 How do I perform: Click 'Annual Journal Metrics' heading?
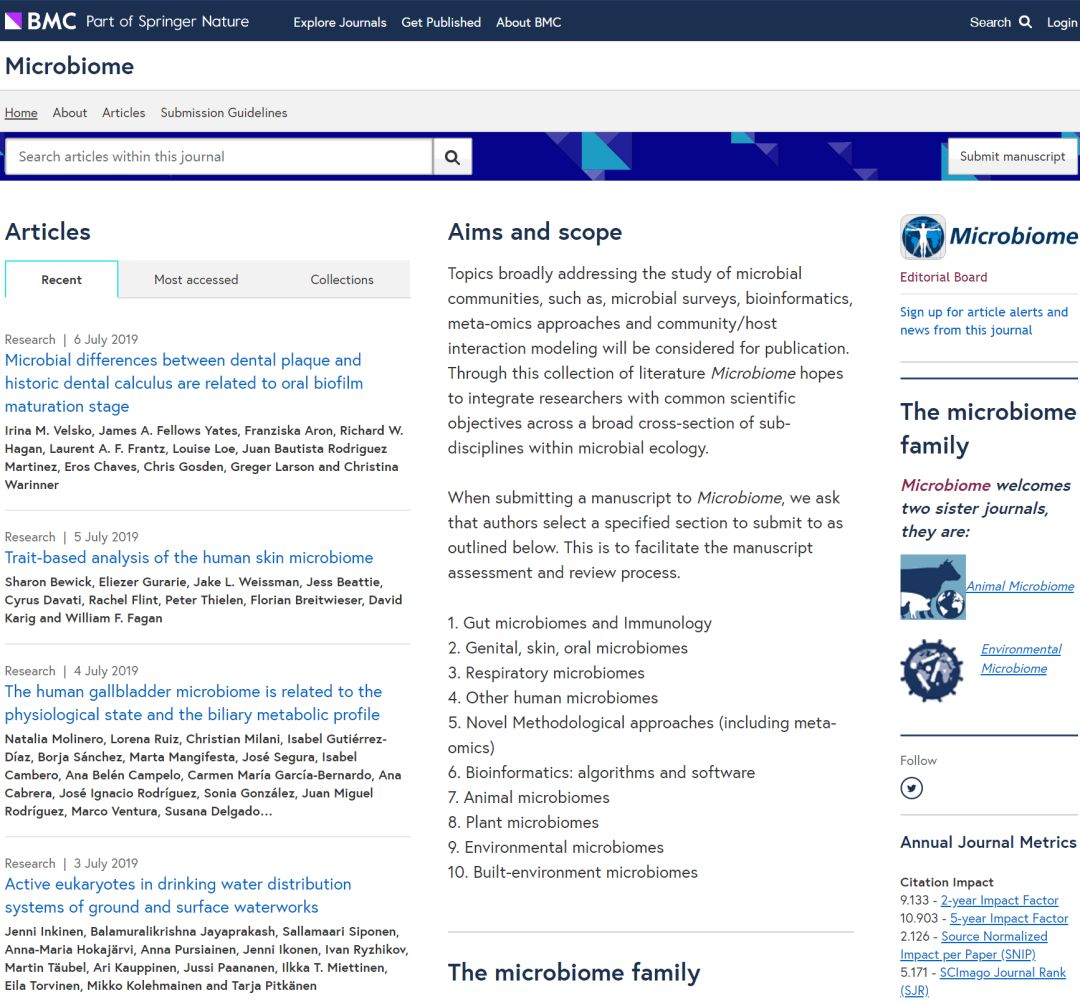pyautogui.click(x=988, y=842)
